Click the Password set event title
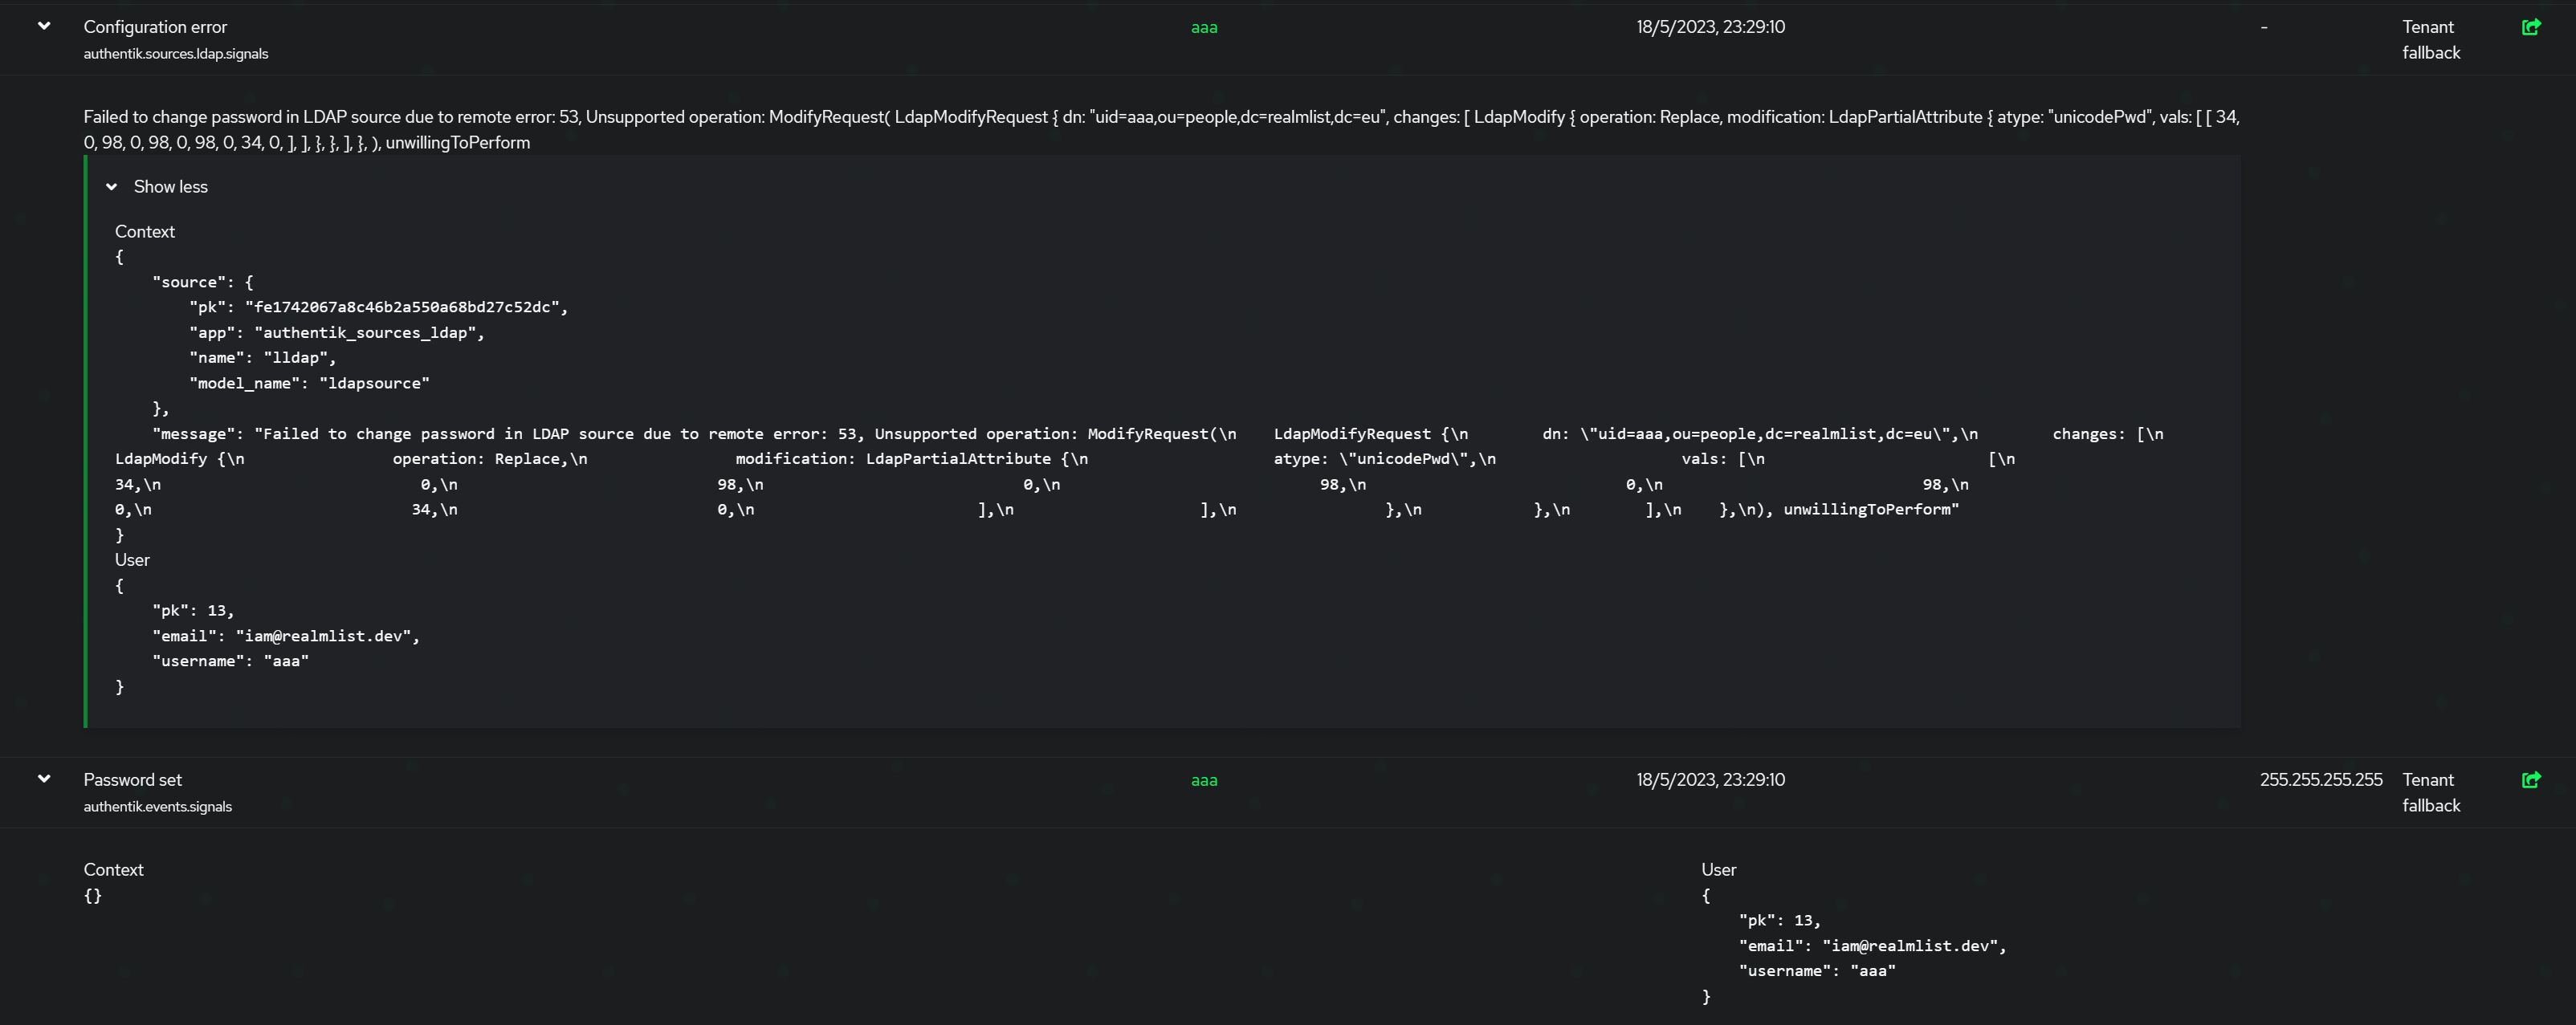Screen dimensions: 2576x1025 (x=133, y=780)
